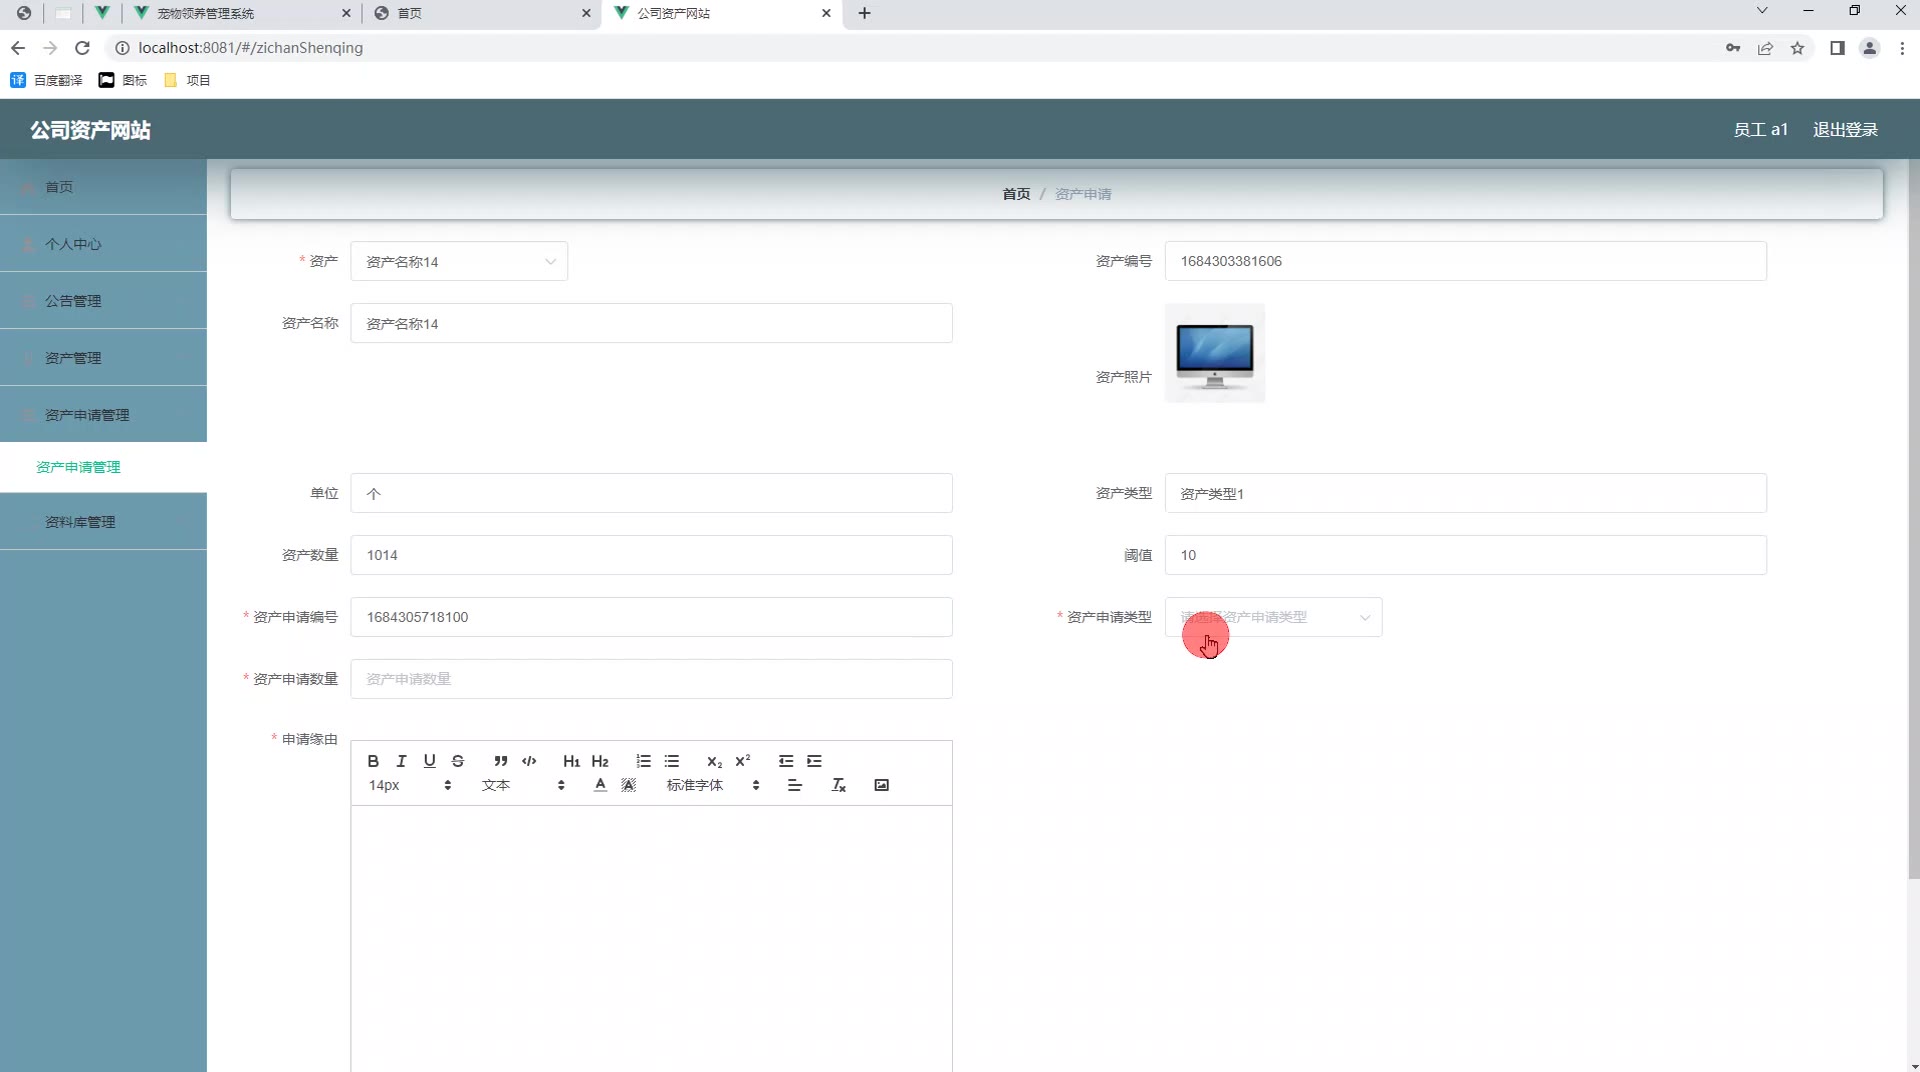
Task: Open the font color picker
Action: 600,785
